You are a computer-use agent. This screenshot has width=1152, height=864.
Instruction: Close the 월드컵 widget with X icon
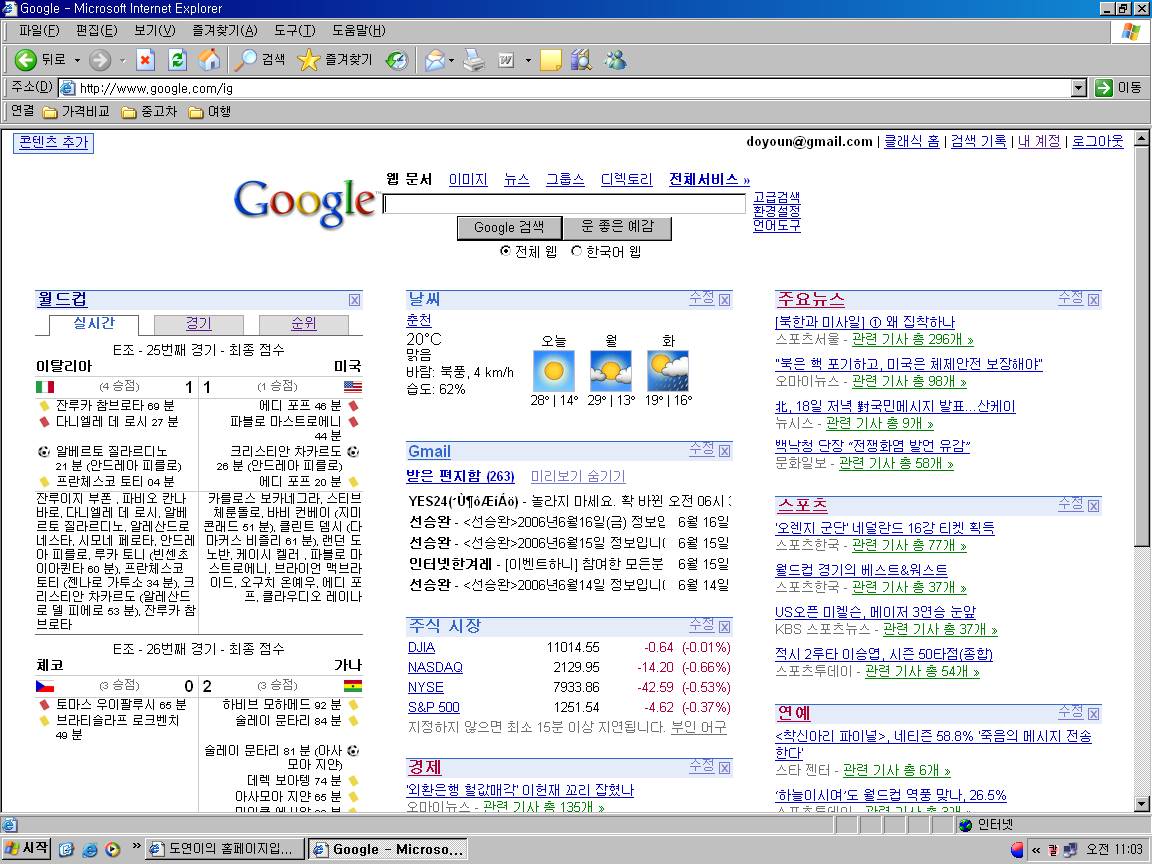[354, 300]
